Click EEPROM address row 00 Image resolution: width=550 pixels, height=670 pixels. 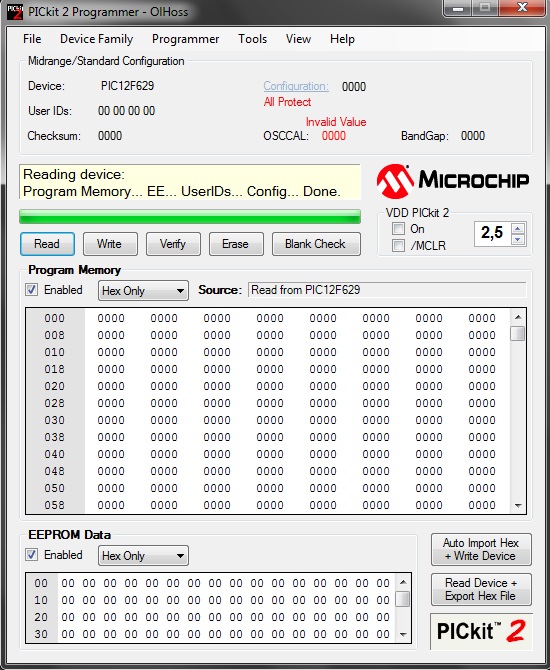[x=41, y=583]
